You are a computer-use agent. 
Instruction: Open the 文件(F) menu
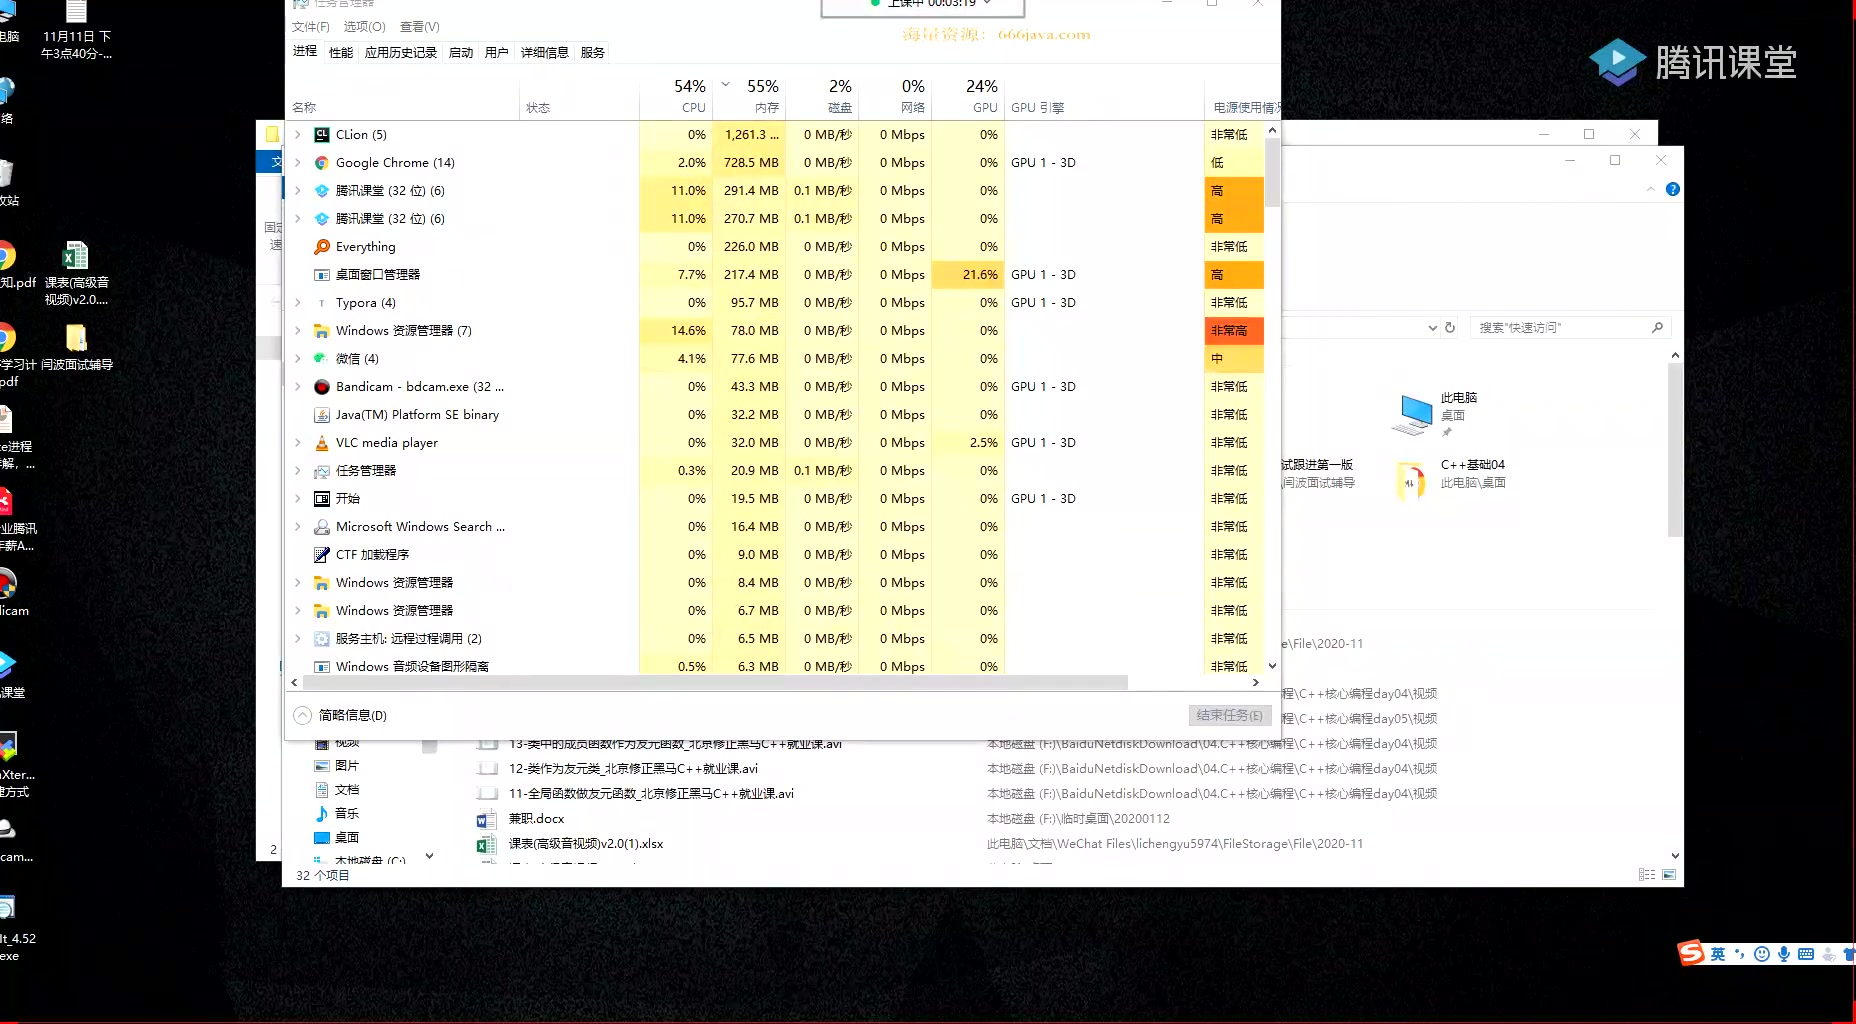pos(311,27)
